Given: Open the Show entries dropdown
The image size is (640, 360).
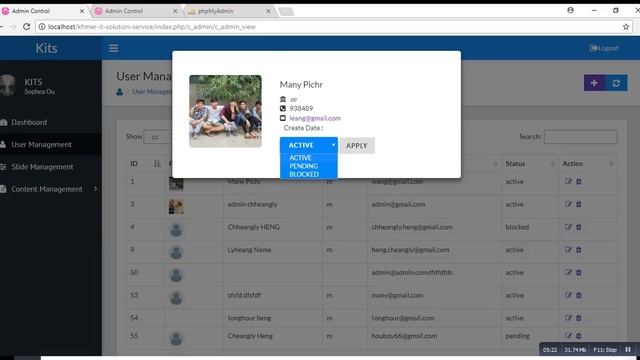Looking at the screenshot, I should 159,137.
